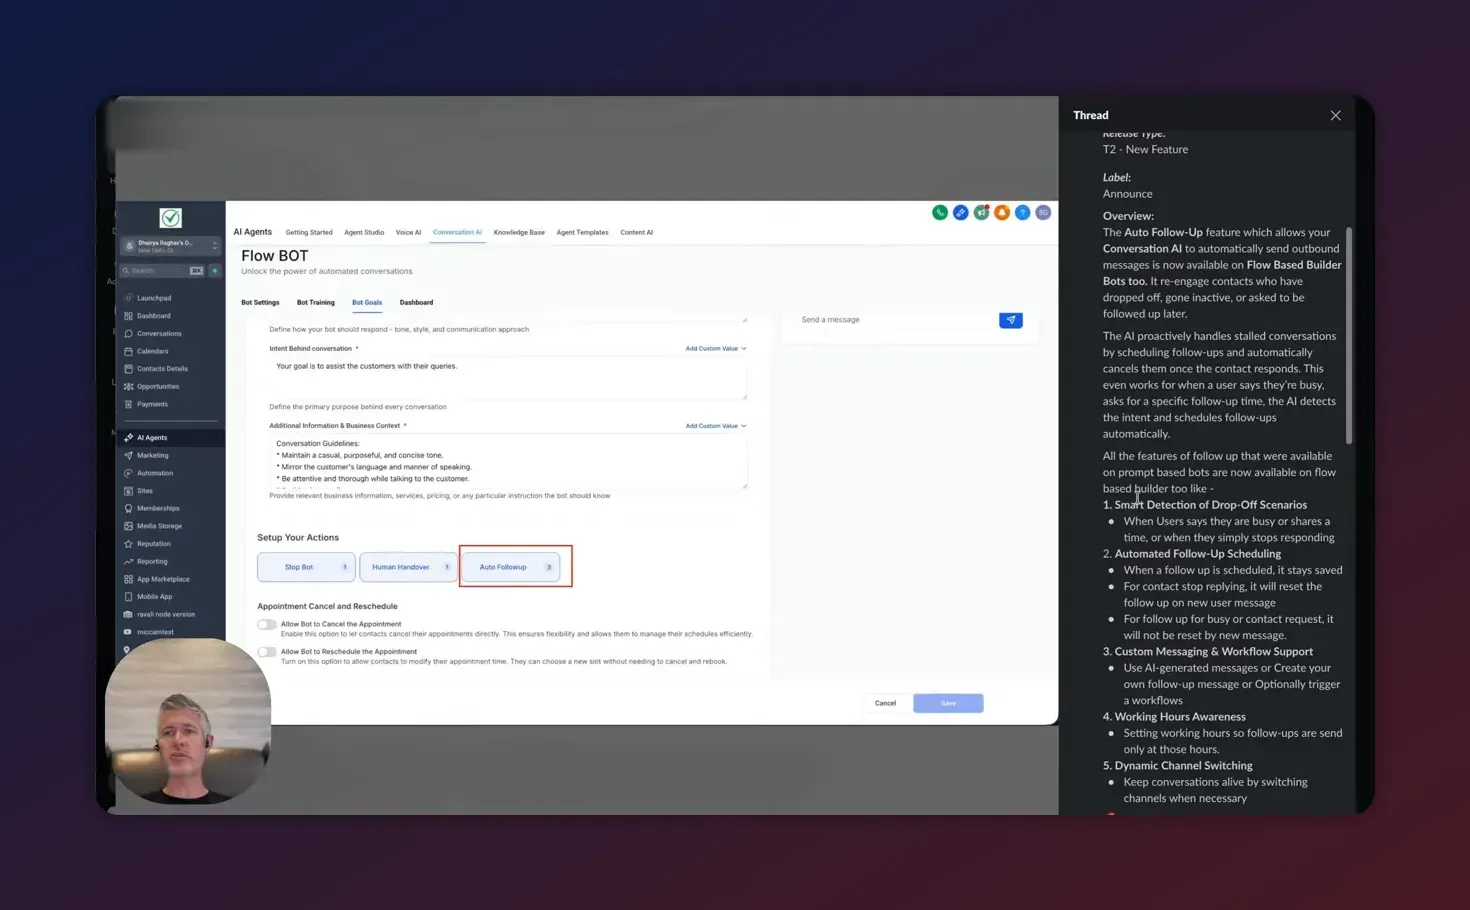This screenshot has width=1470, height=910.
Task: Open the Payments section
Action: click(151, 404)
